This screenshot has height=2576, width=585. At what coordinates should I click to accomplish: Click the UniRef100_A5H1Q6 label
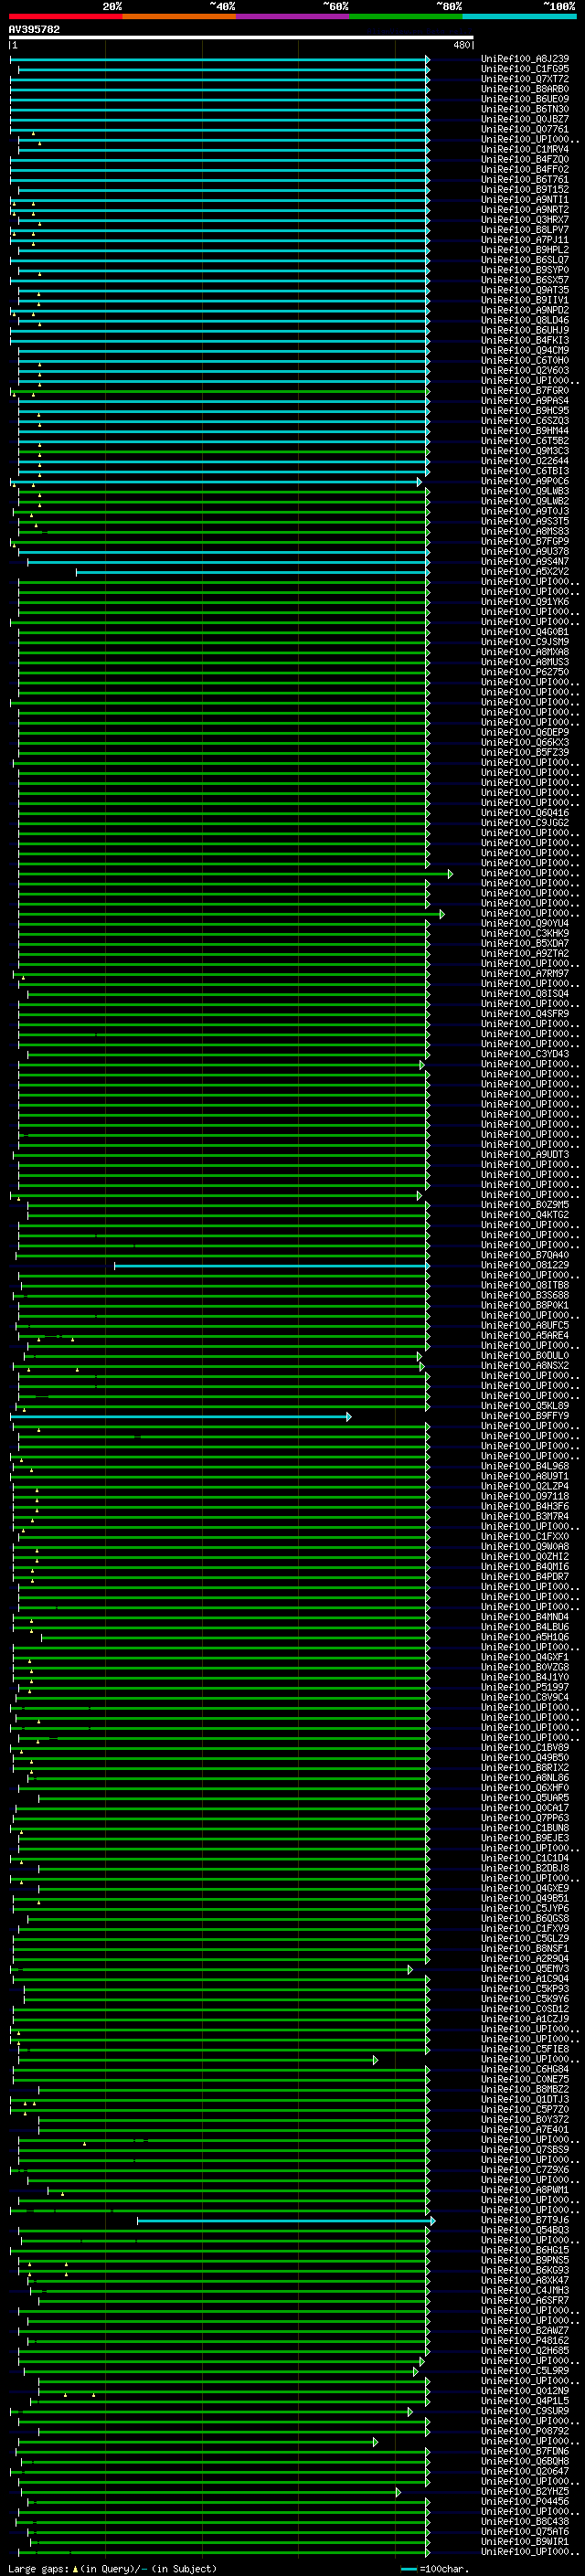pyautogui.click(x=525, y=1637)
